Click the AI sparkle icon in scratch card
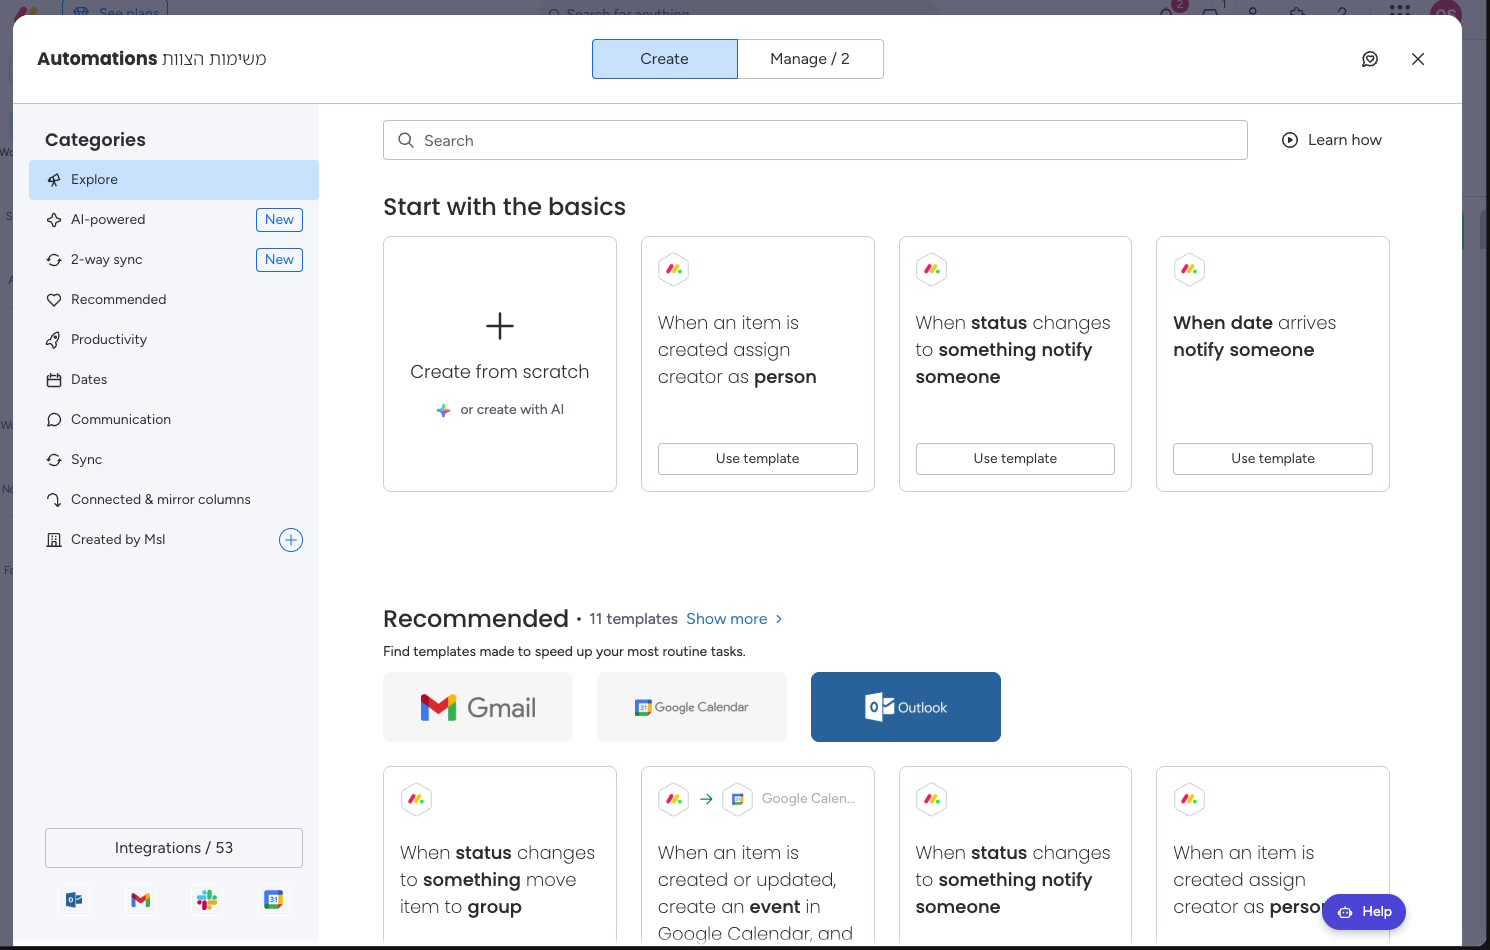Screen dimensions: 1490x950 (443, 410)
